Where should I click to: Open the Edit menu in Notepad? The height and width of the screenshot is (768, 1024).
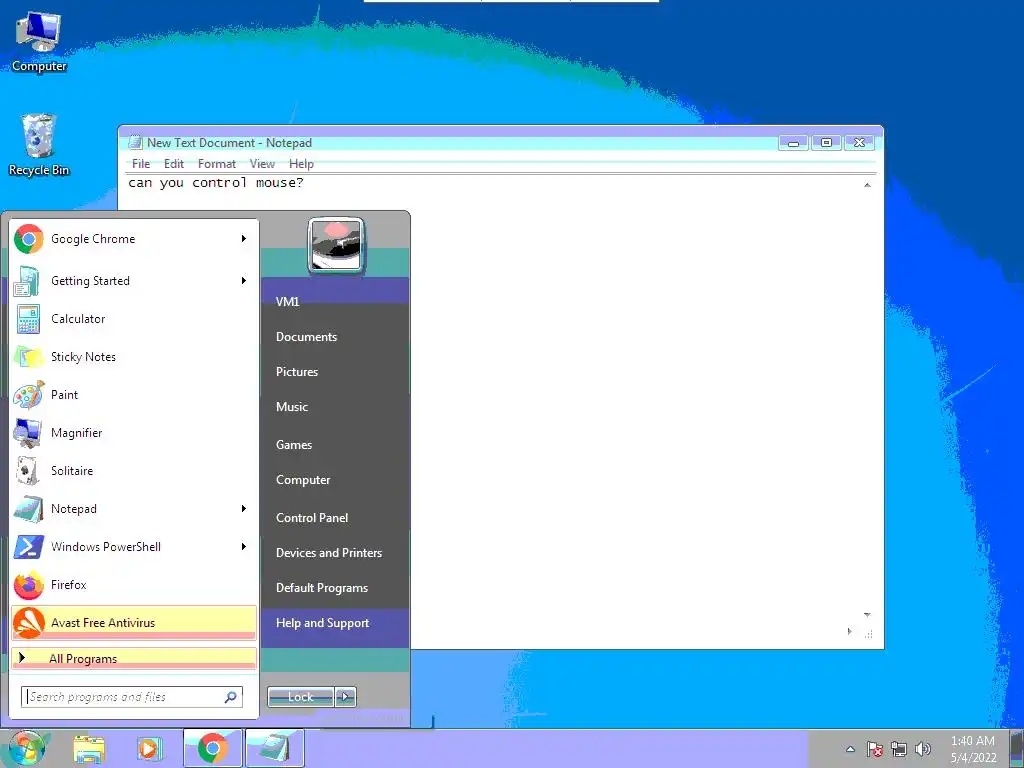pyautogui.click(x=174, y=164)
